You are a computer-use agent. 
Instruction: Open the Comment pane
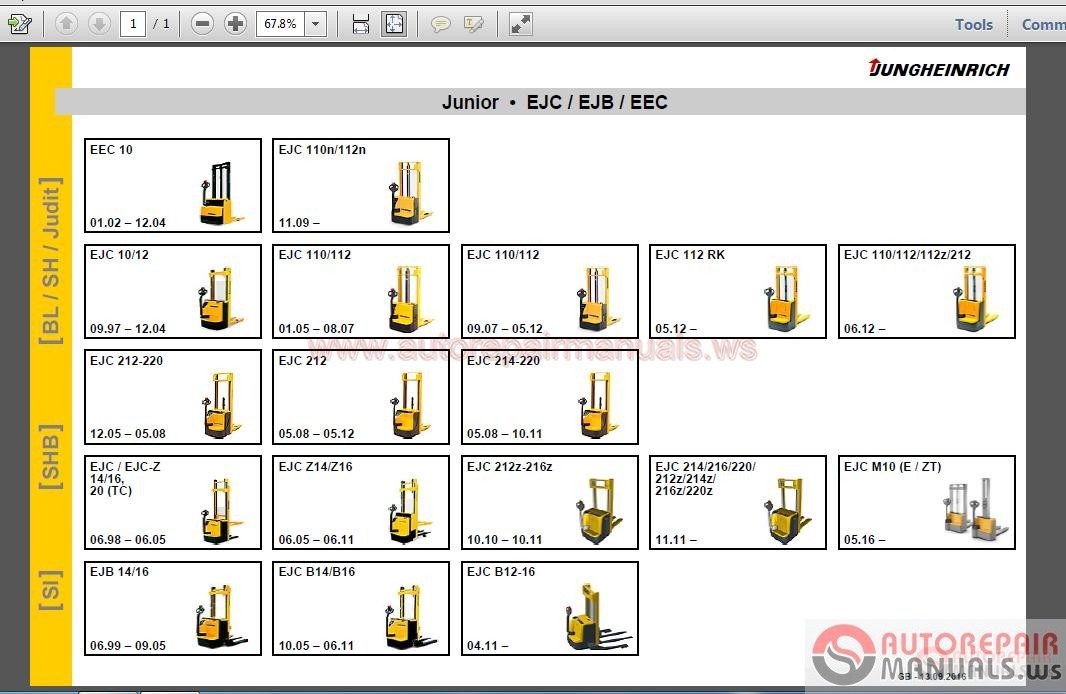click(x=1044, y=24)
